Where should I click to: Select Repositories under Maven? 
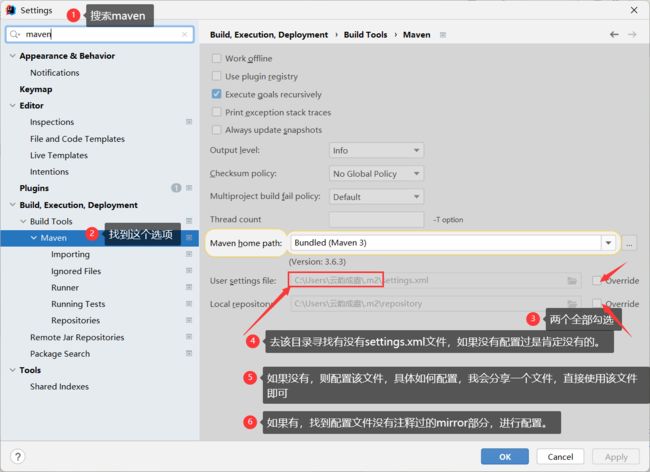point(75,320)
